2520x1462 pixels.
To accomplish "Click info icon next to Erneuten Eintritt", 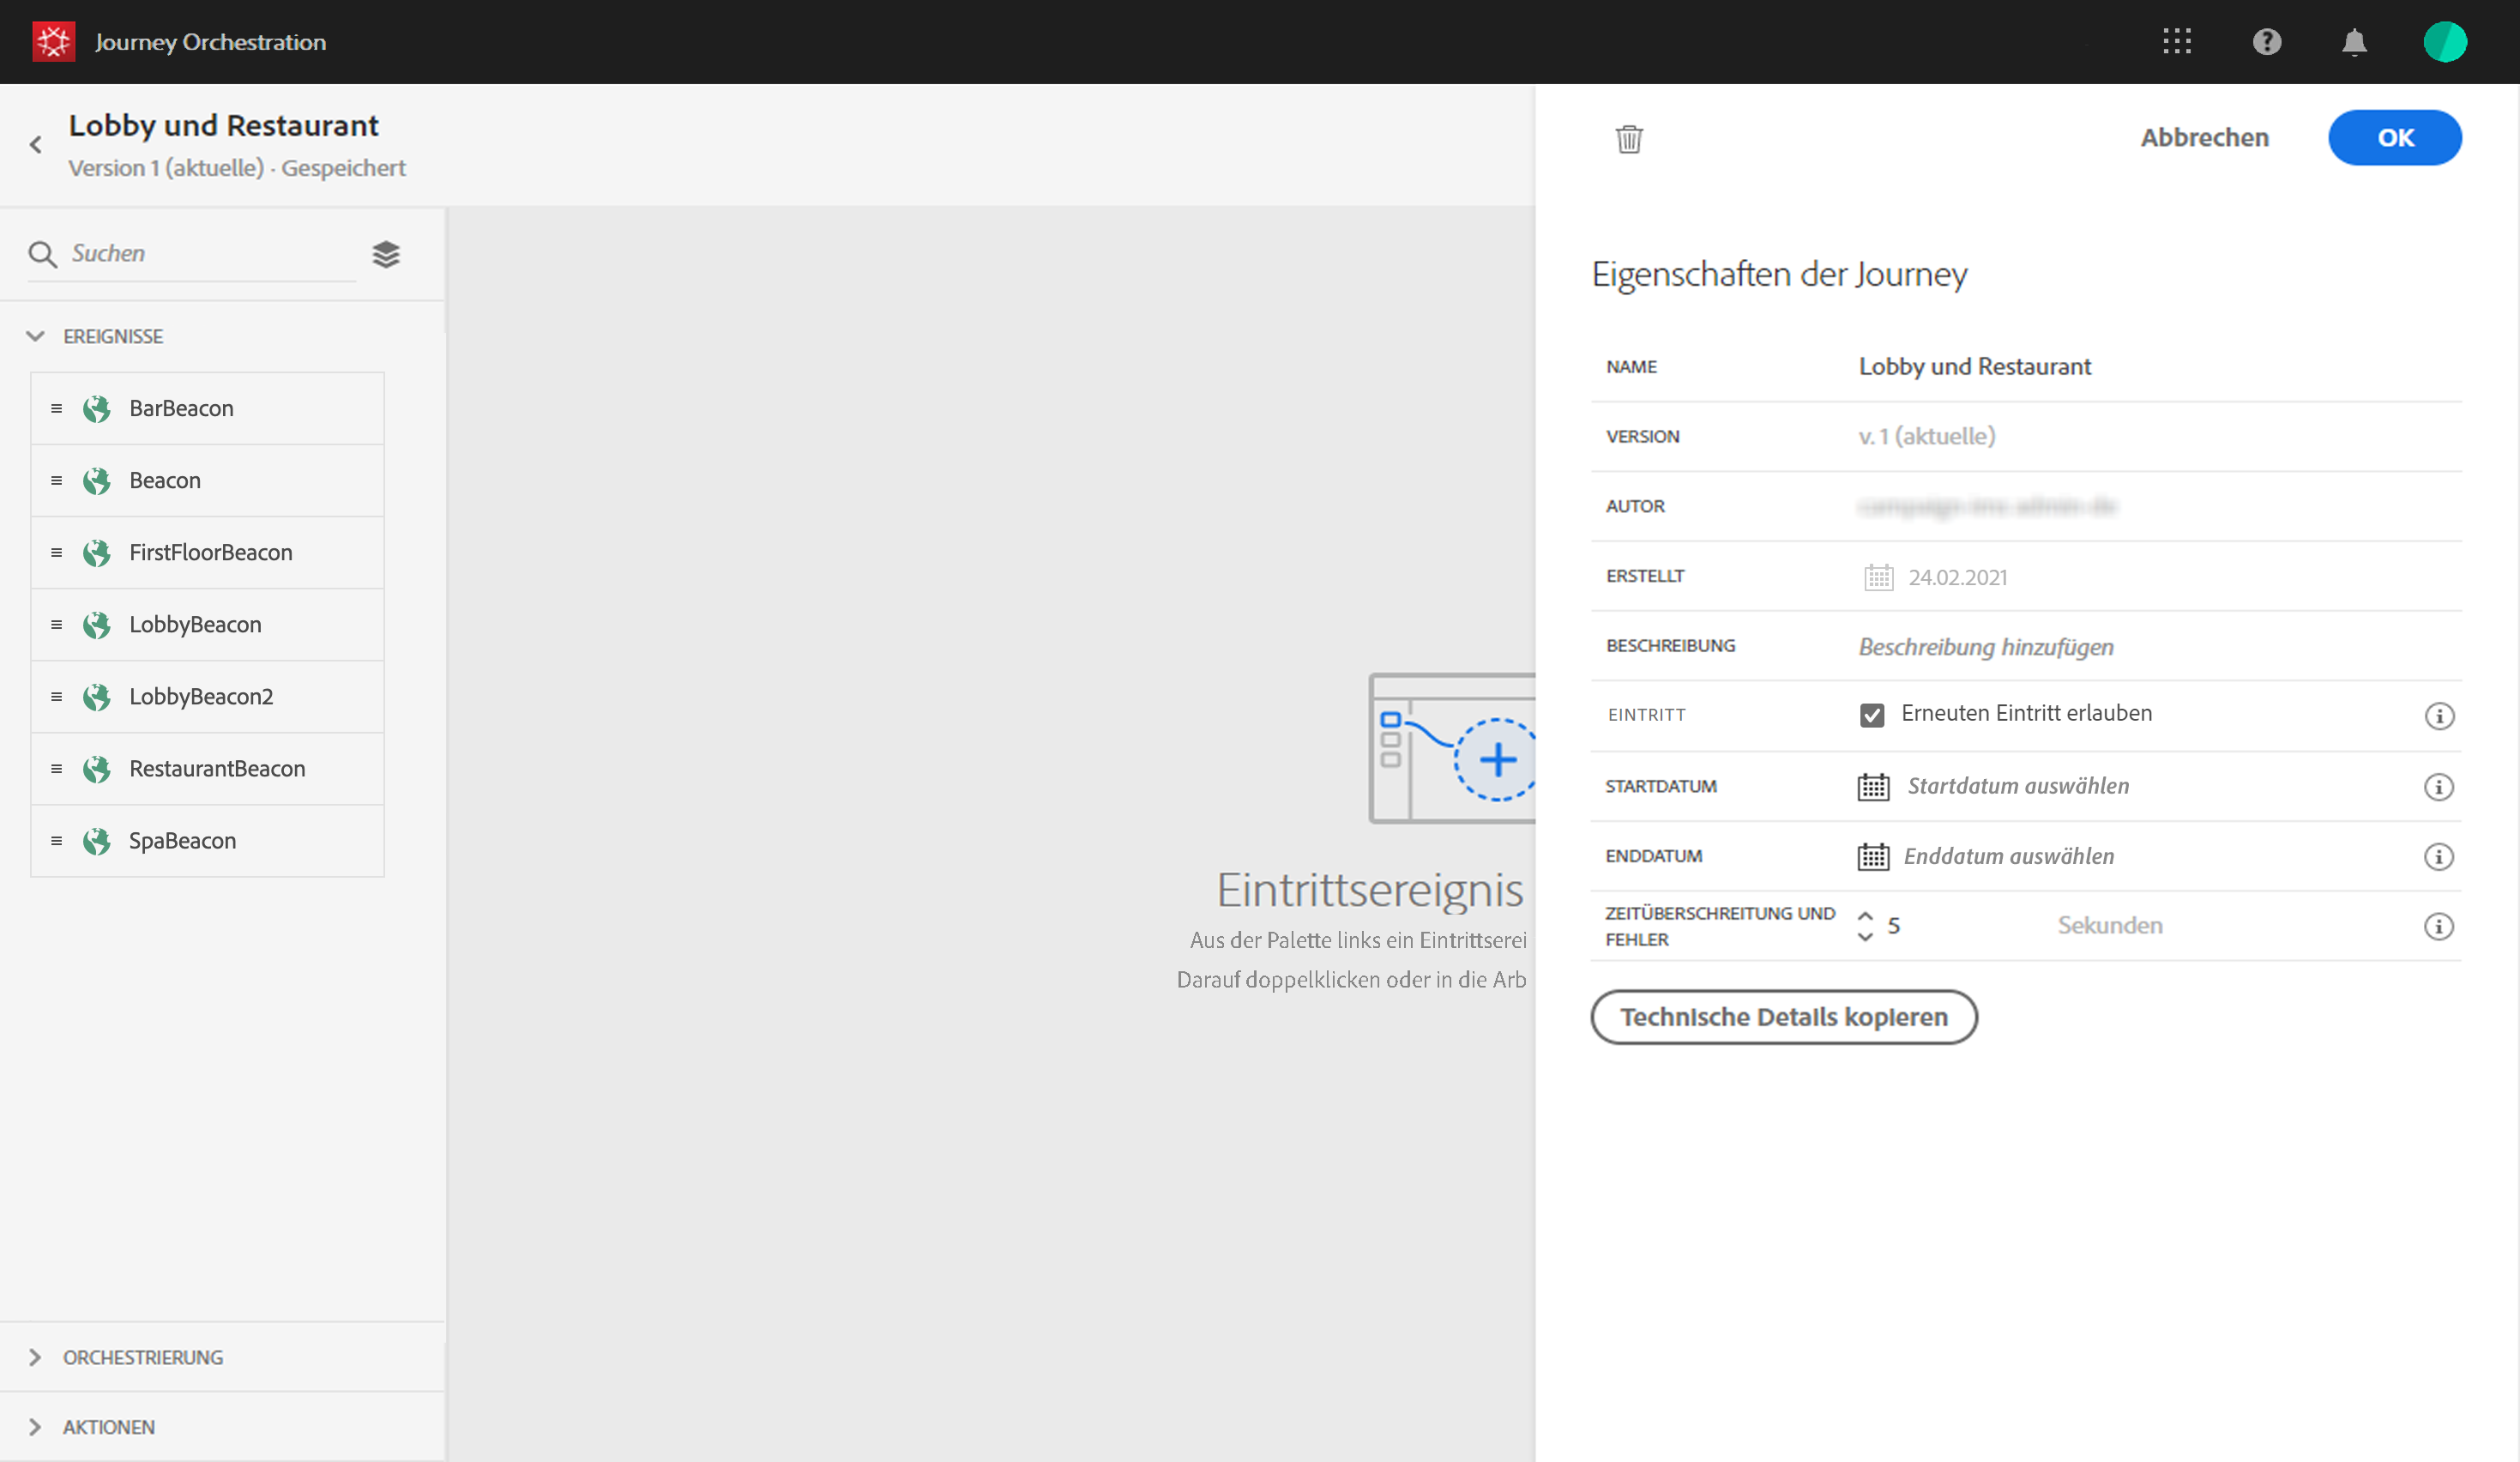I will point(2438,716).
